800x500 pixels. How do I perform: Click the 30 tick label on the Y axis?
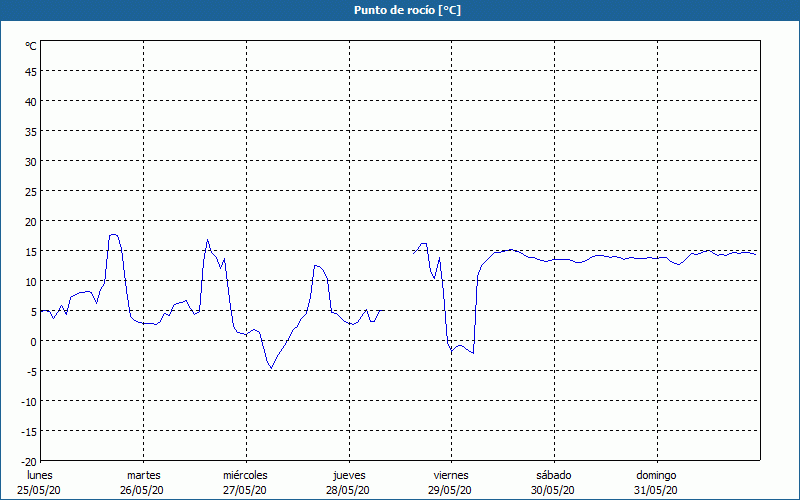click(x=31, y=161)
